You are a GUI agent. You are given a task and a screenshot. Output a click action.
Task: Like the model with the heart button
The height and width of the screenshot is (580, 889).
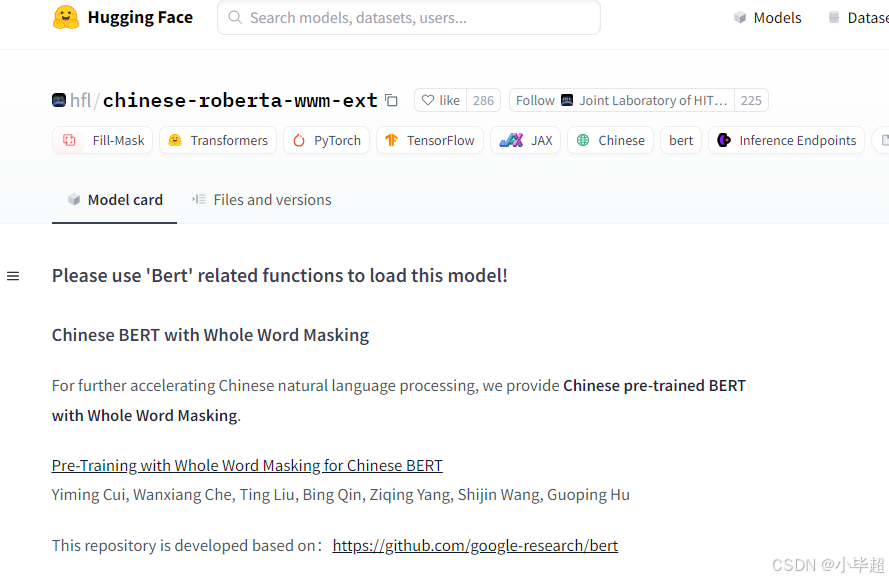point(441,100)
